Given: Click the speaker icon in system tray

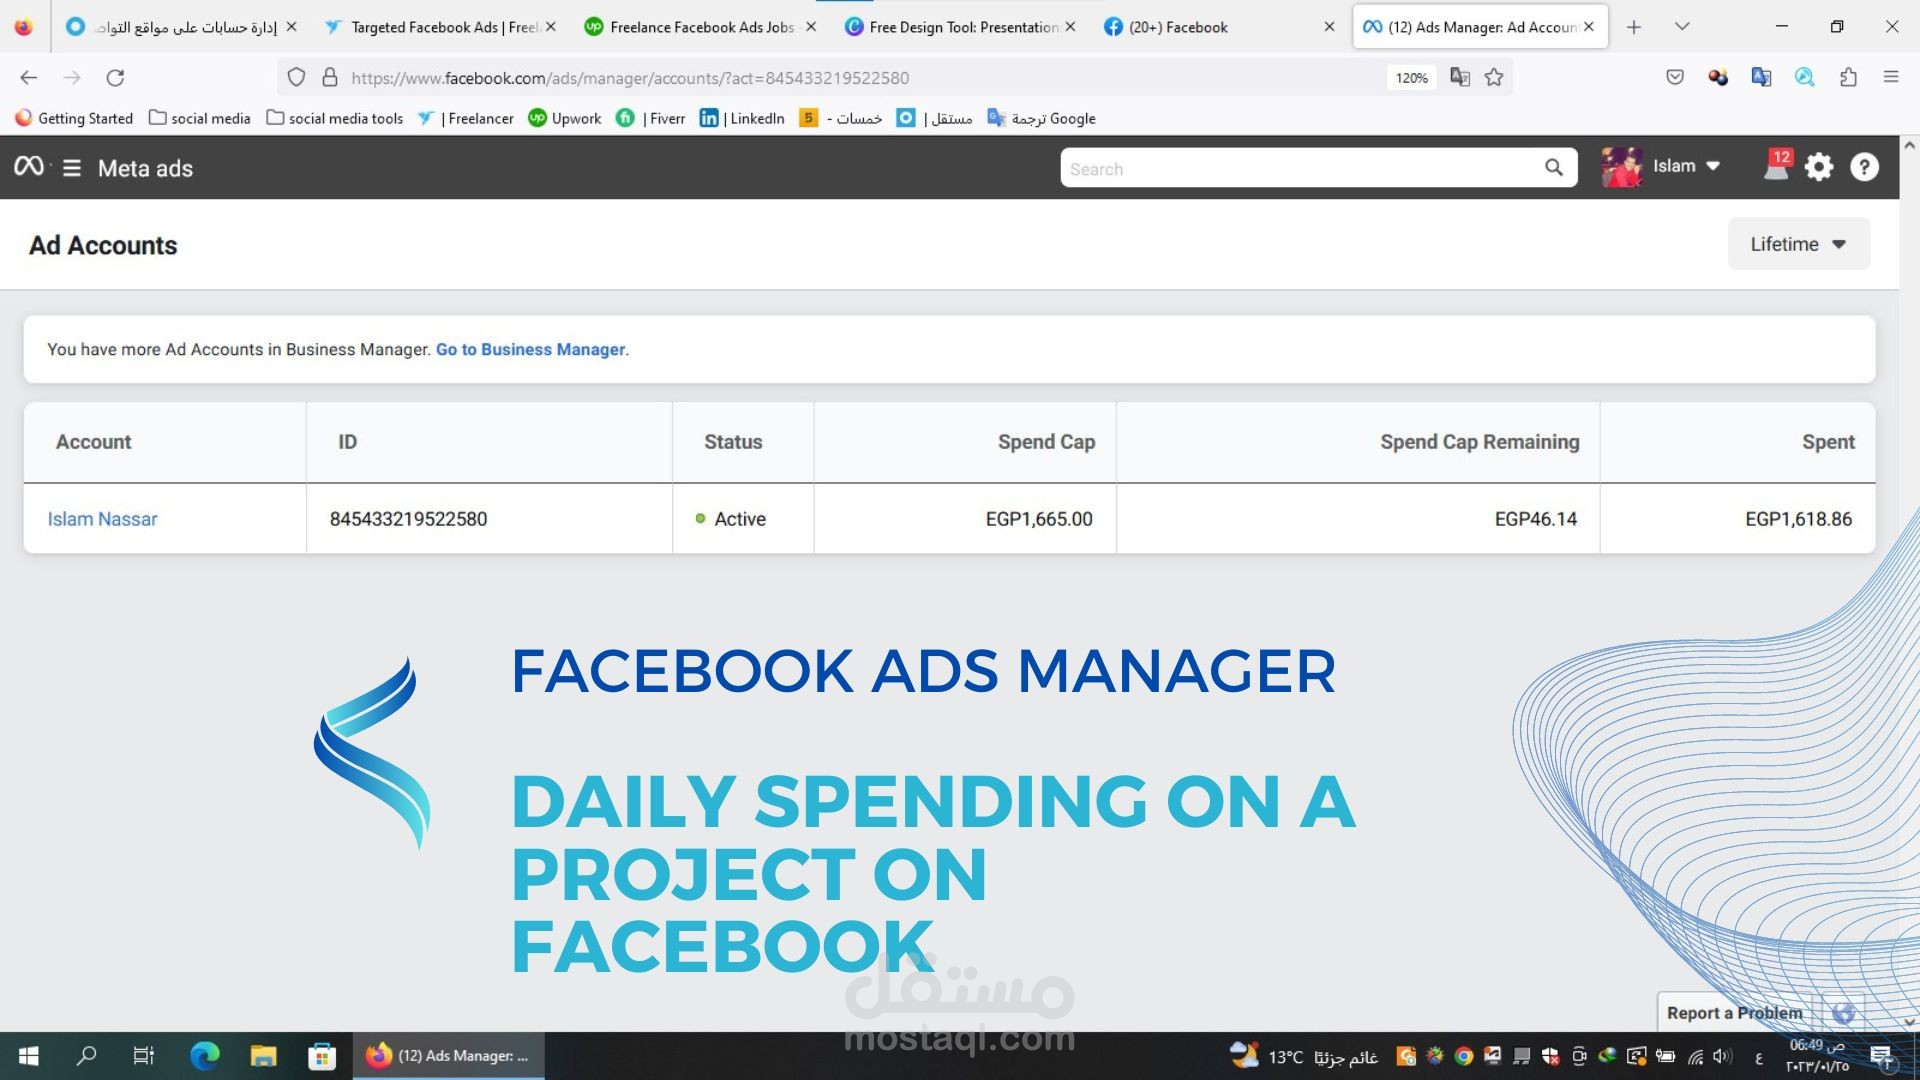Looking at the screenshot, I should [1720, 1055].
